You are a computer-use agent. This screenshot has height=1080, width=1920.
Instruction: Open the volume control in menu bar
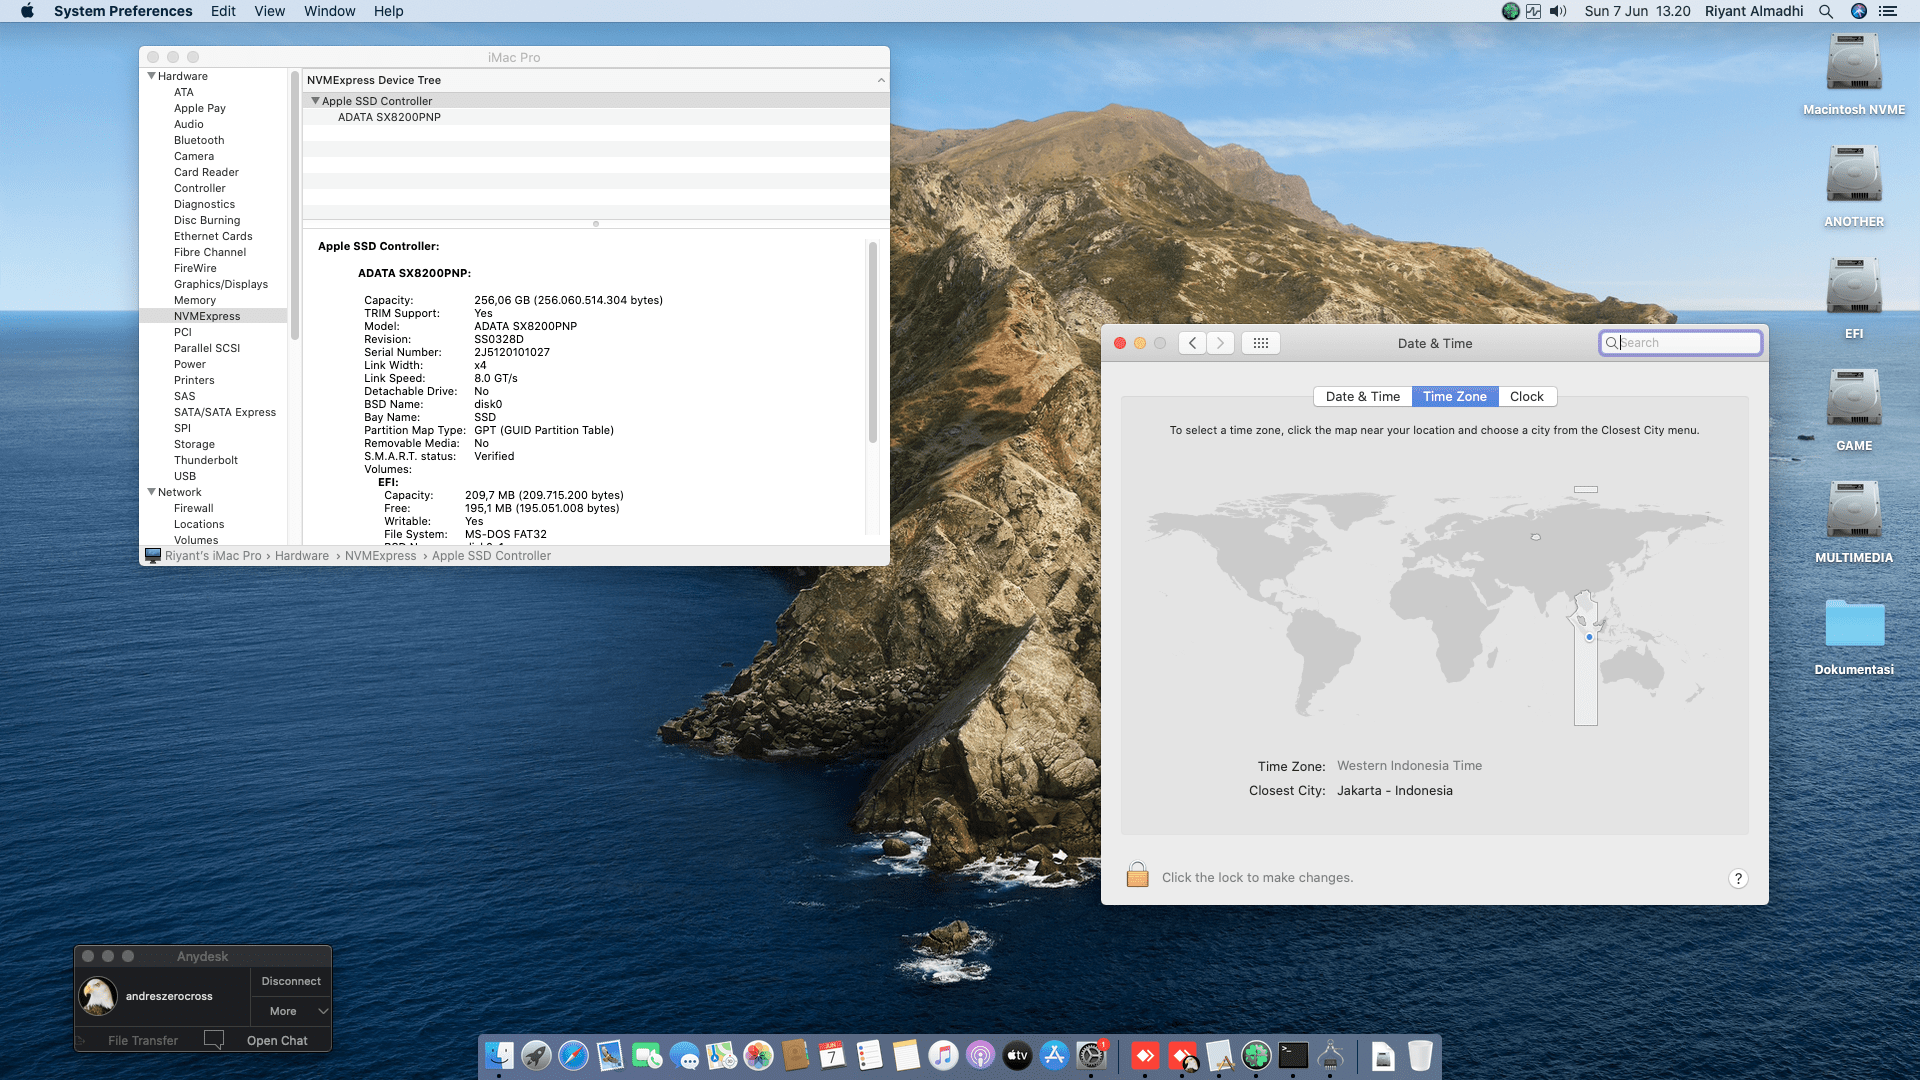[1558, 11]
